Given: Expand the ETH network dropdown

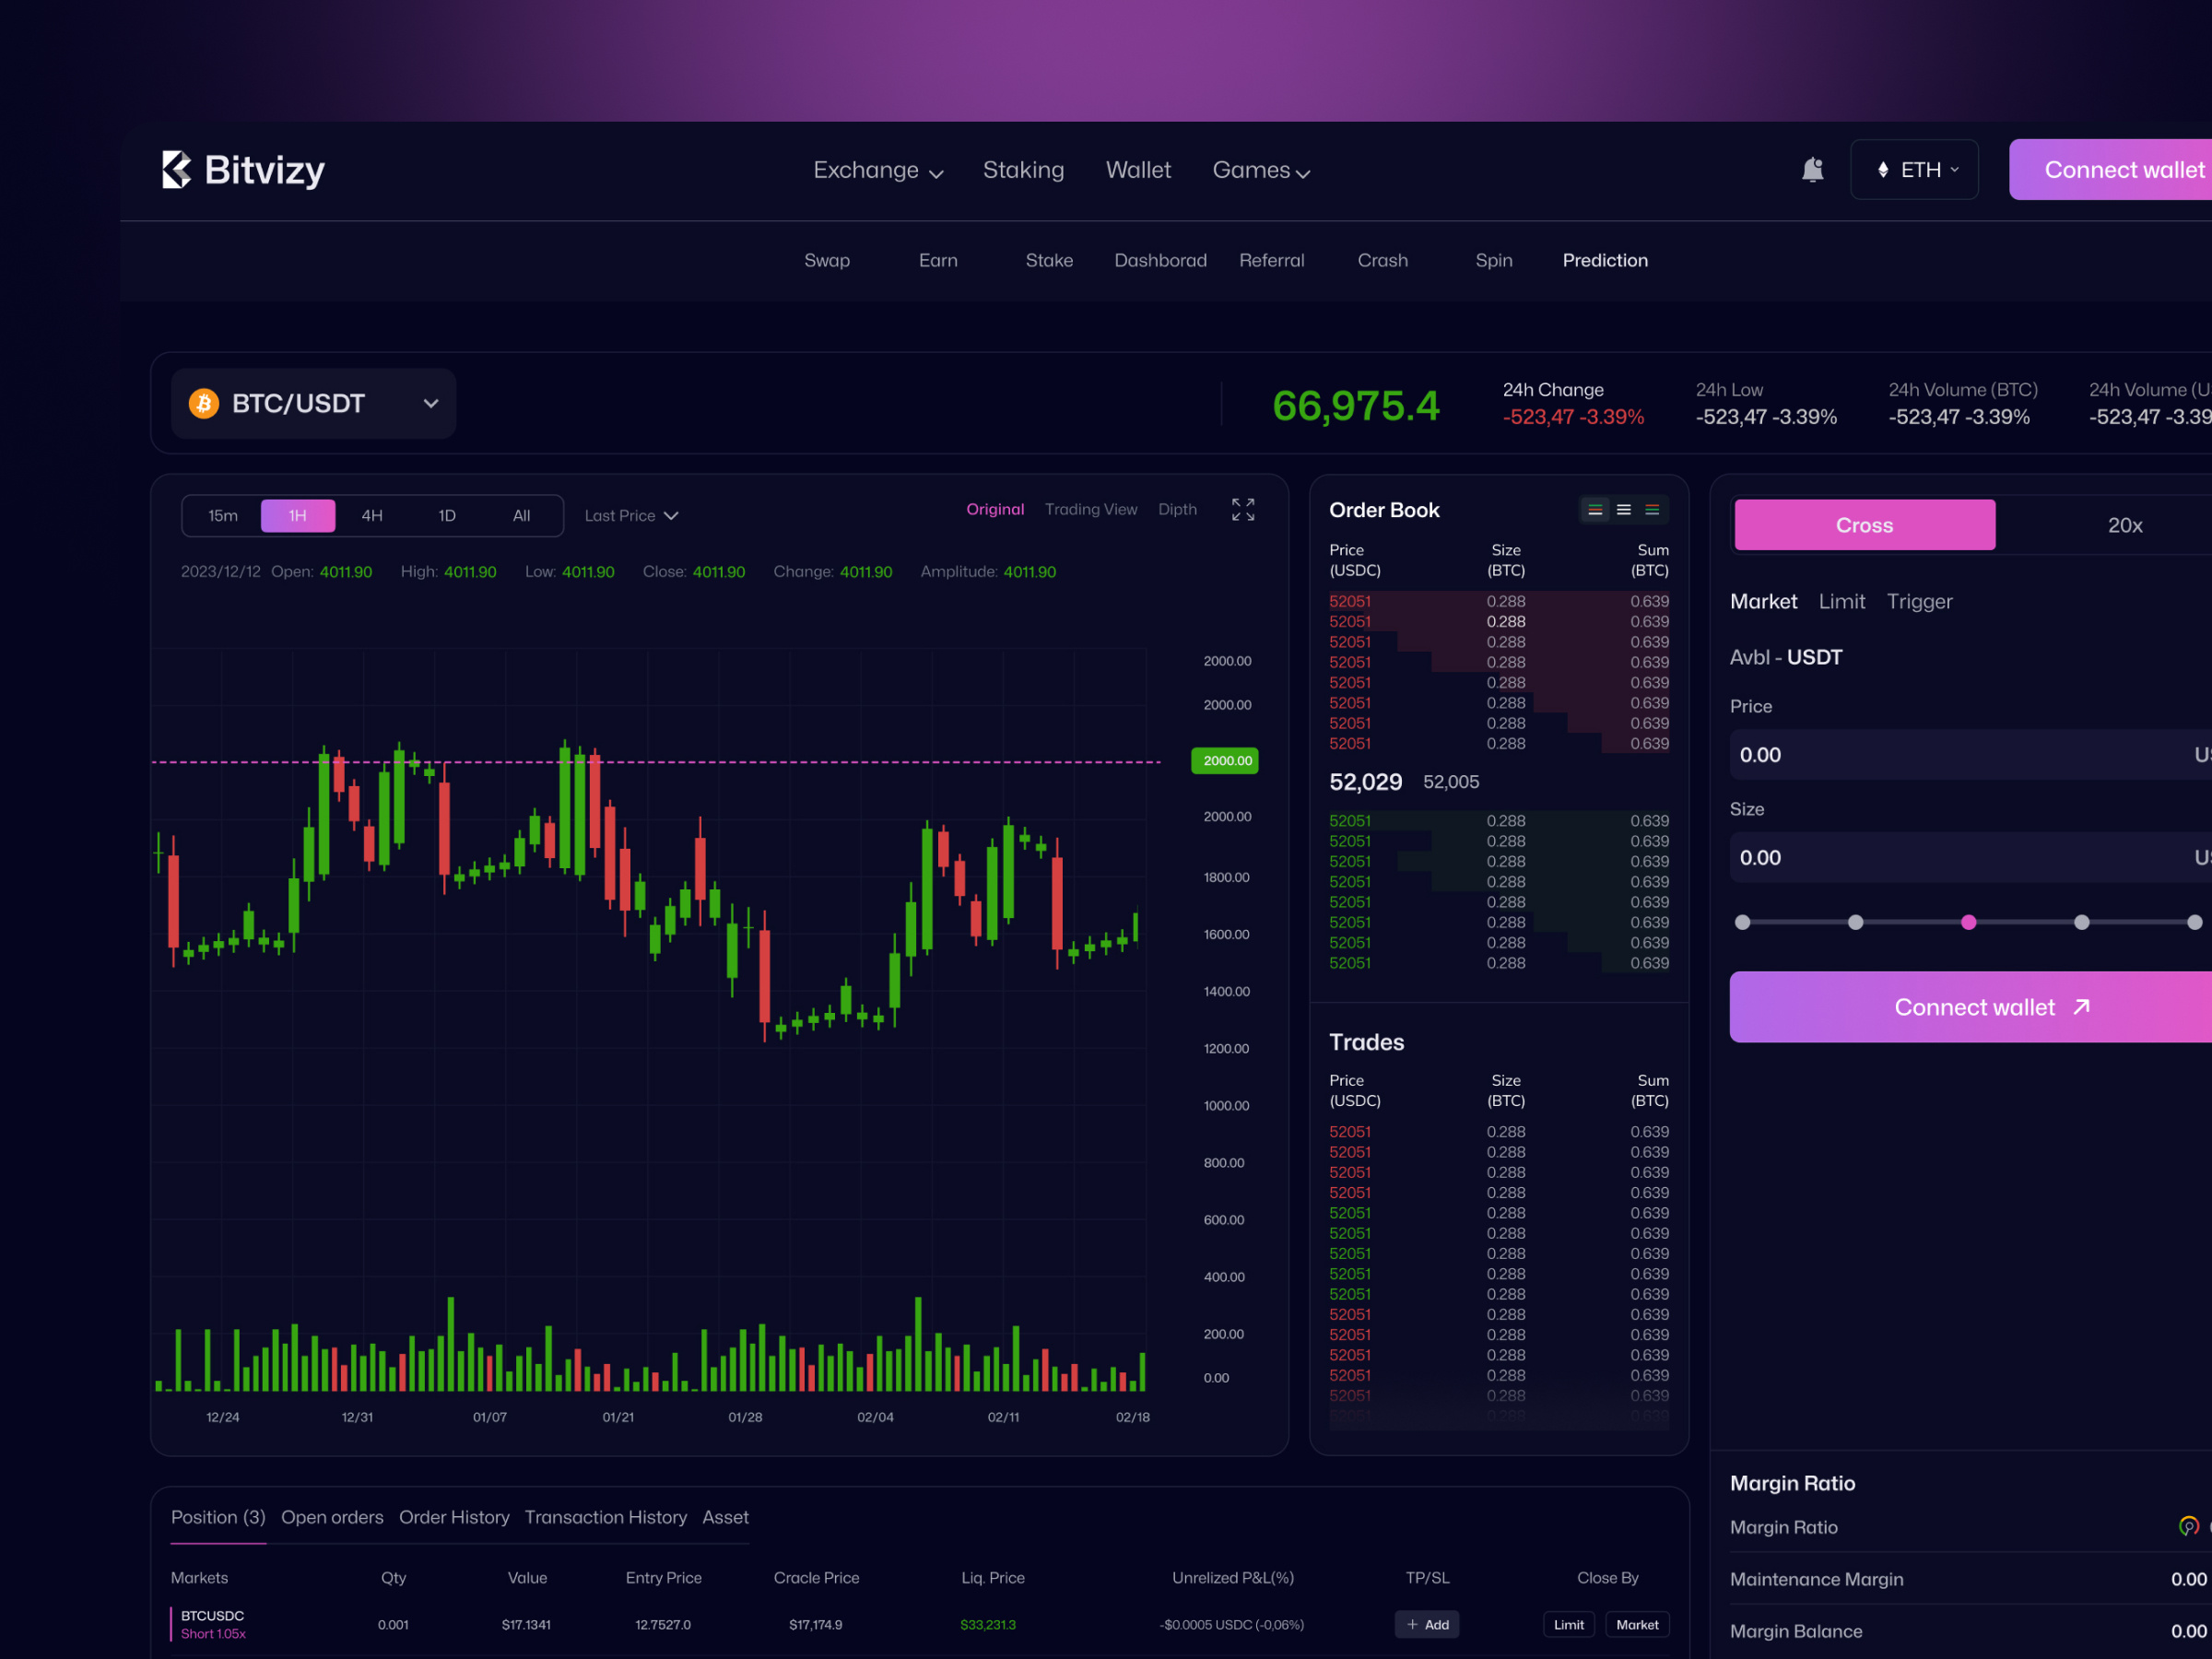Looking at the screenshot, I should [1913, 169].
